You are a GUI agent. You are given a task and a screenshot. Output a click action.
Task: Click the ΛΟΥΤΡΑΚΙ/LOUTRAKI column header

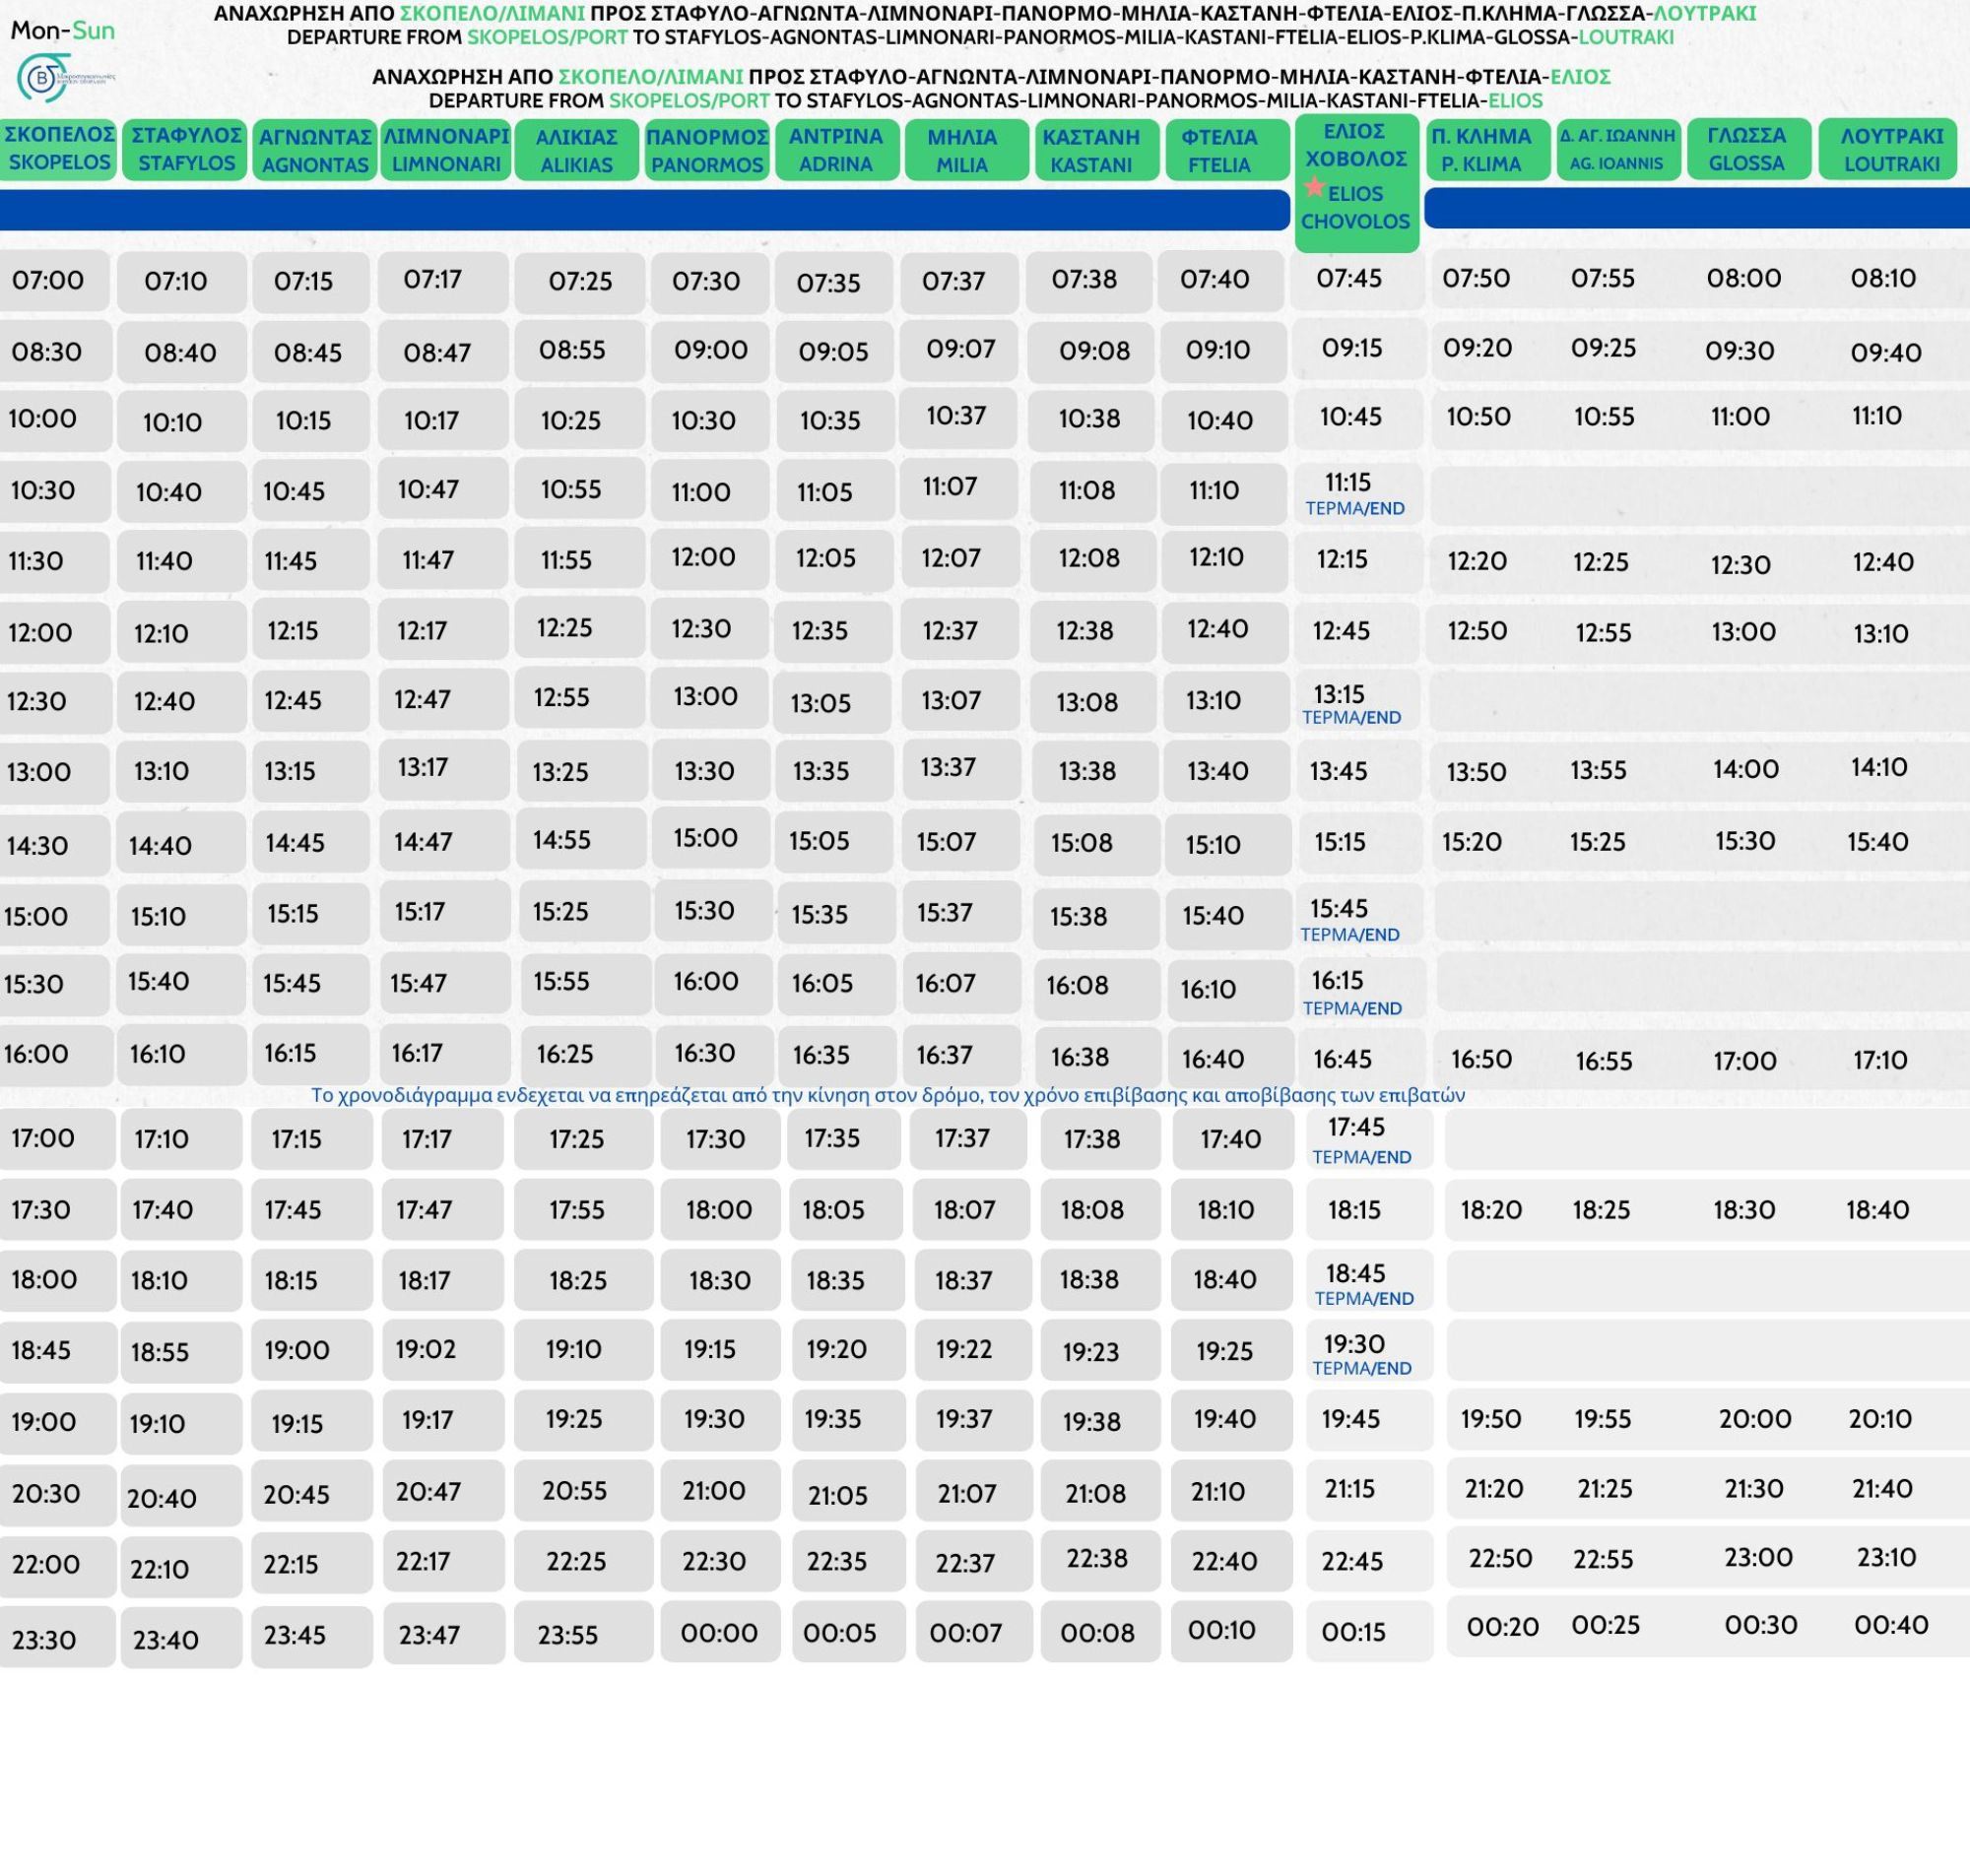point(1898,150)
